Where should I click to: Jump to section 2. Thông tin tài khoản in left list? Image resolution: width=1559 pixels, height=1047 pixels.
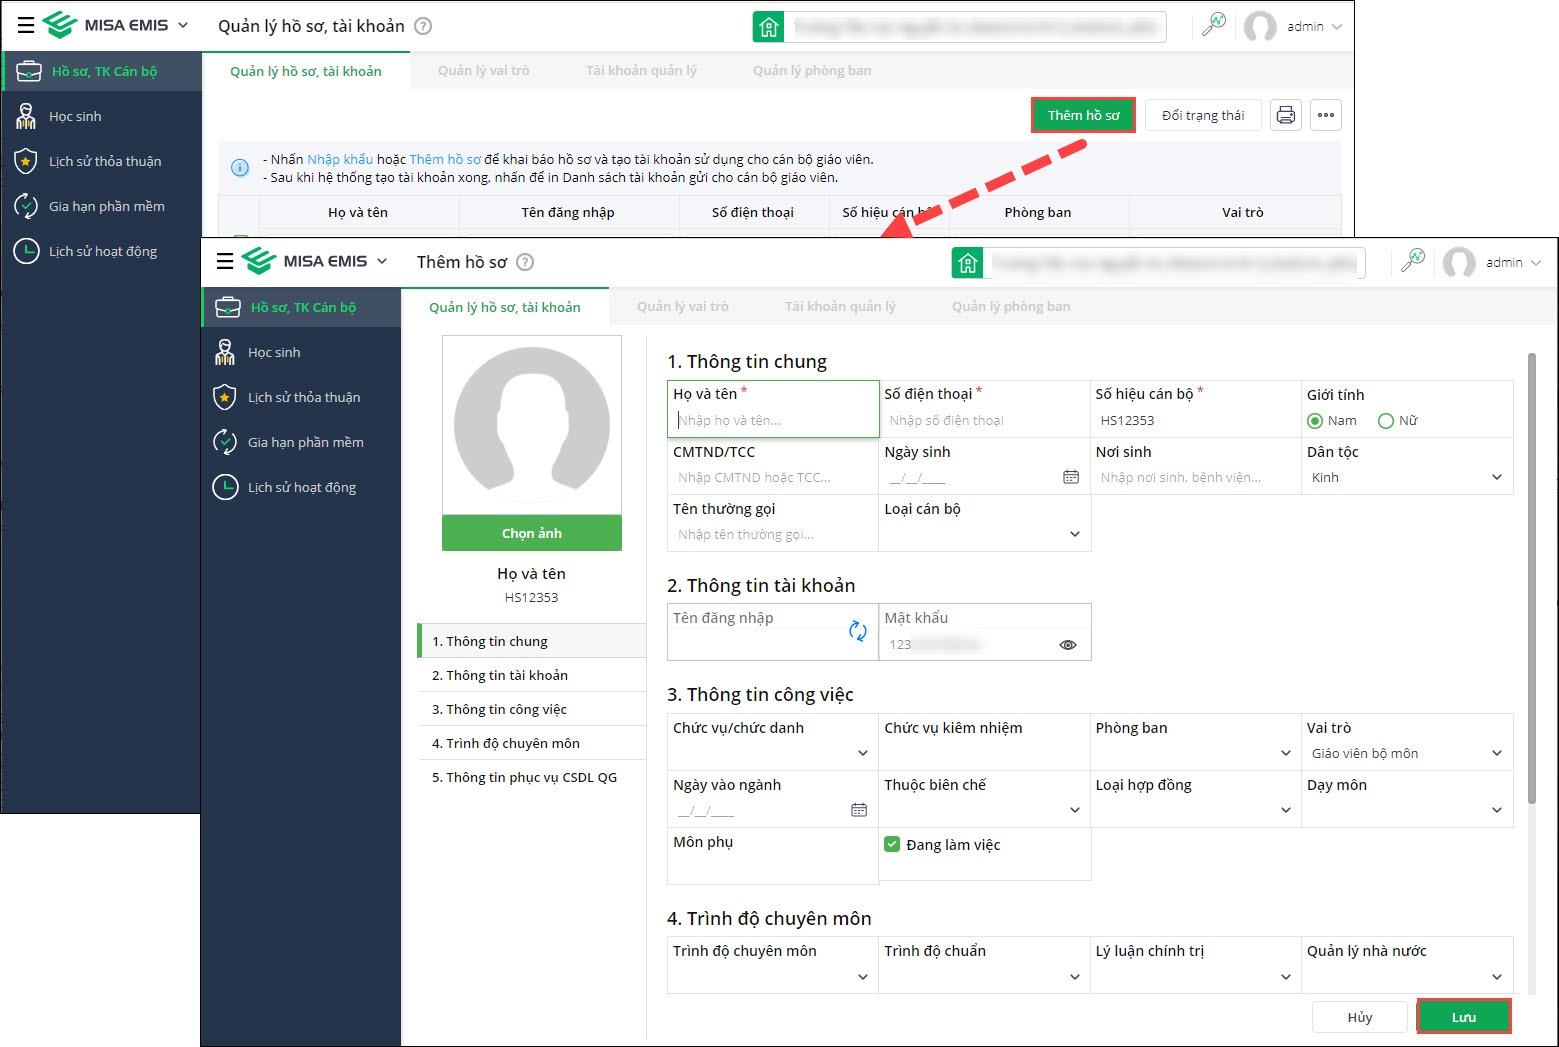click(x=532, y=675)
